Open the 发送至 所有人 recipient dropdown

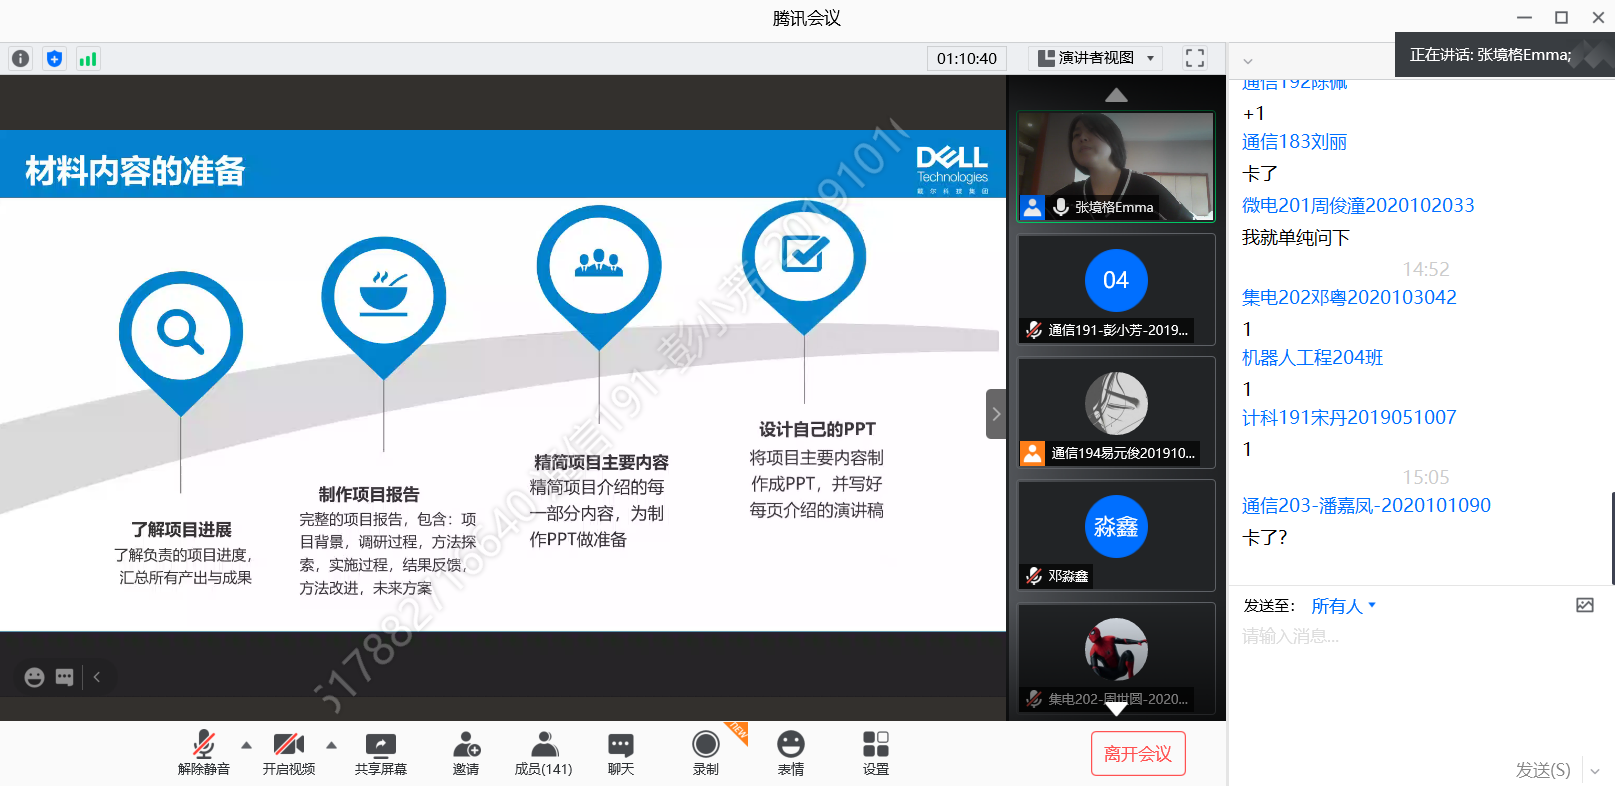click(1343, 606)
